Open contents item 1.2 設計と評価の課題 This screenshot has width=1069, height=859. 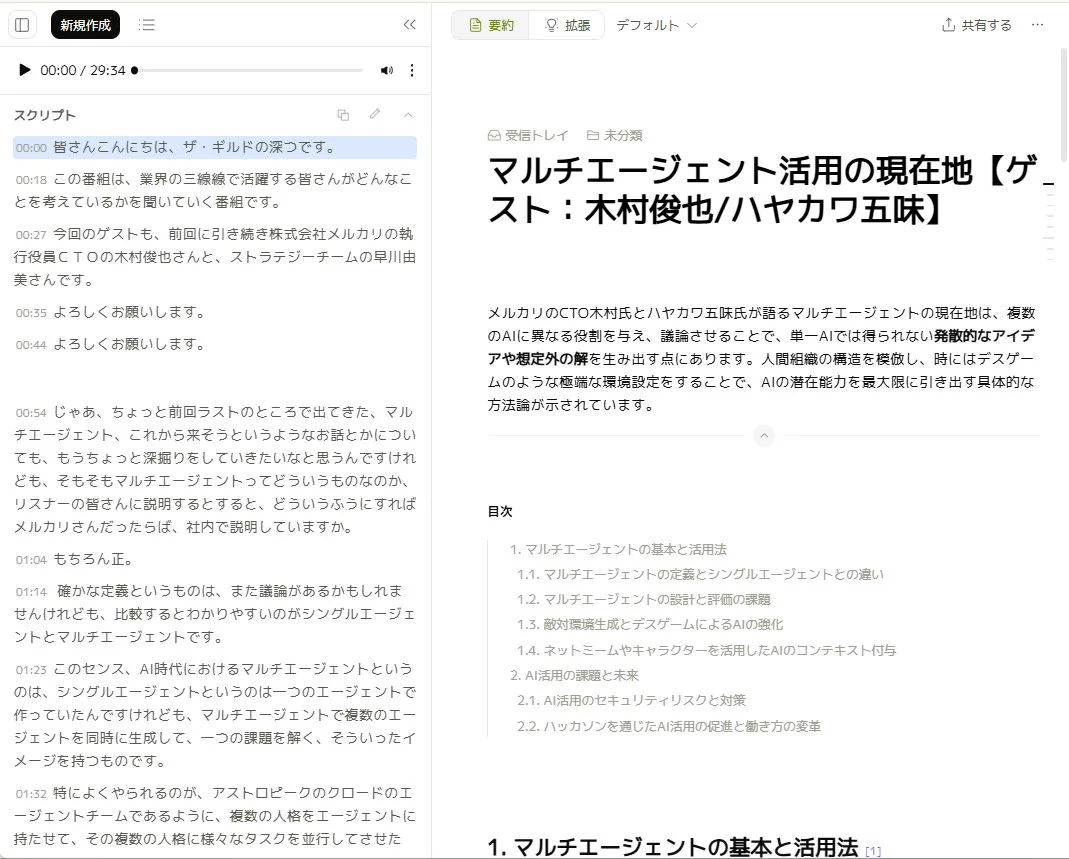[x=644, y=600]
